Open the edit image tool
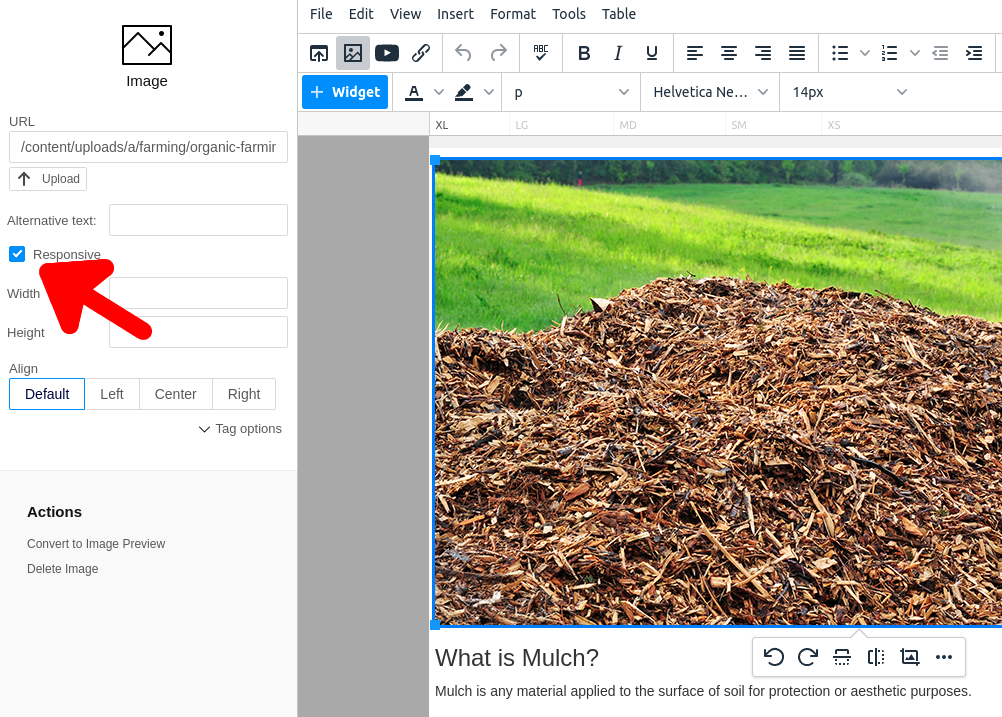This screenshot has width=1002, height=717. click(x=910, y=657)
